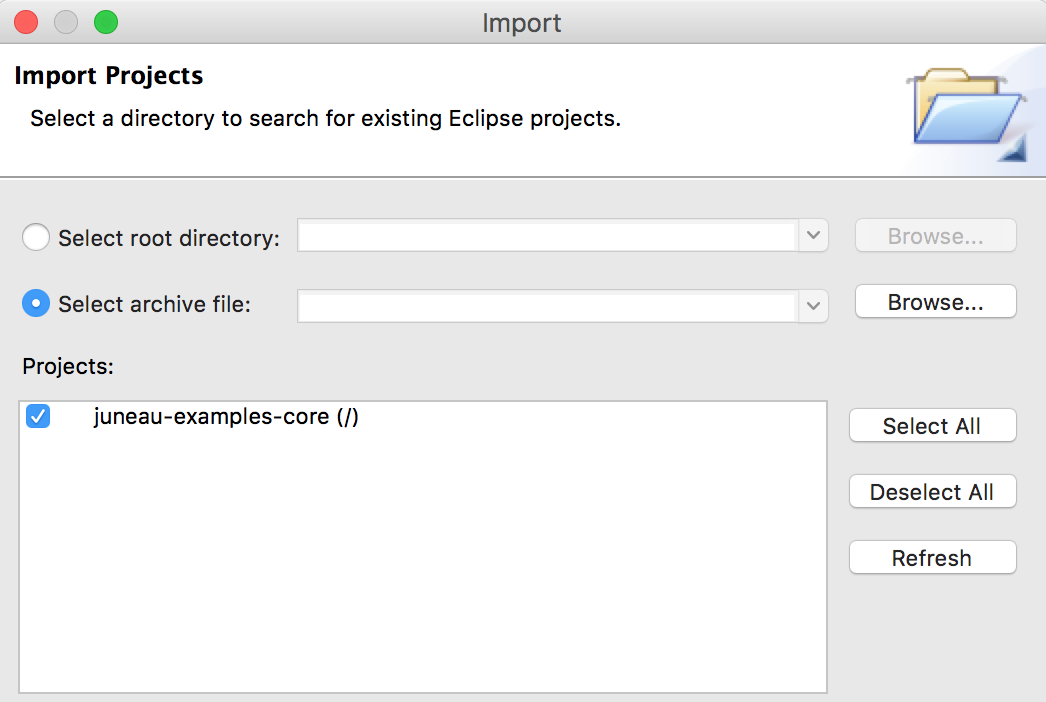
Task: Click the root directory path text field
Action: click(547, 237)
